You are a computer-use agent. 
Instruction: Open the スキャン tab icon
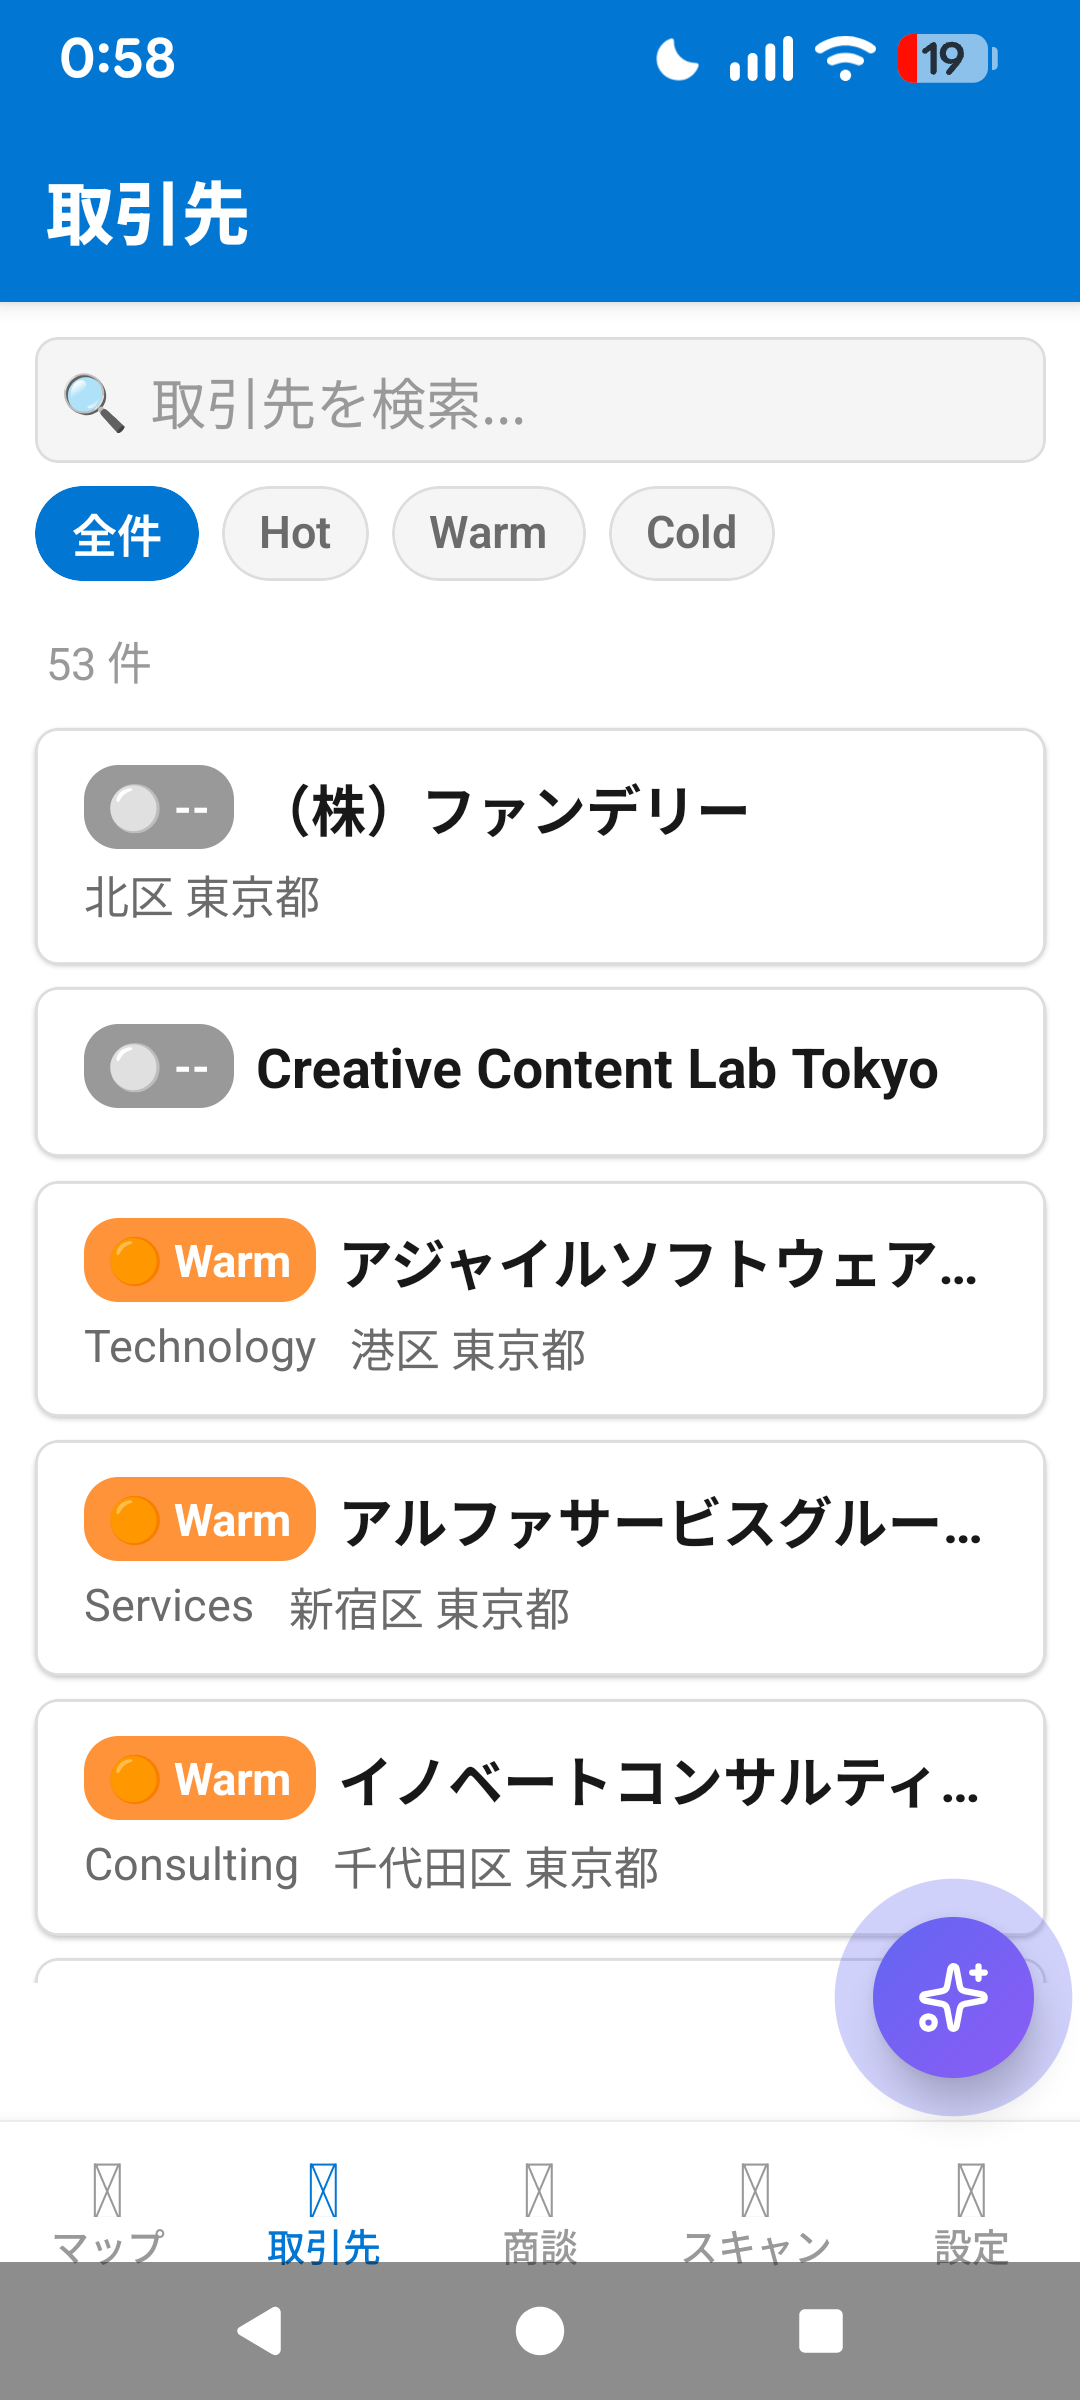tap(756, 2190)
